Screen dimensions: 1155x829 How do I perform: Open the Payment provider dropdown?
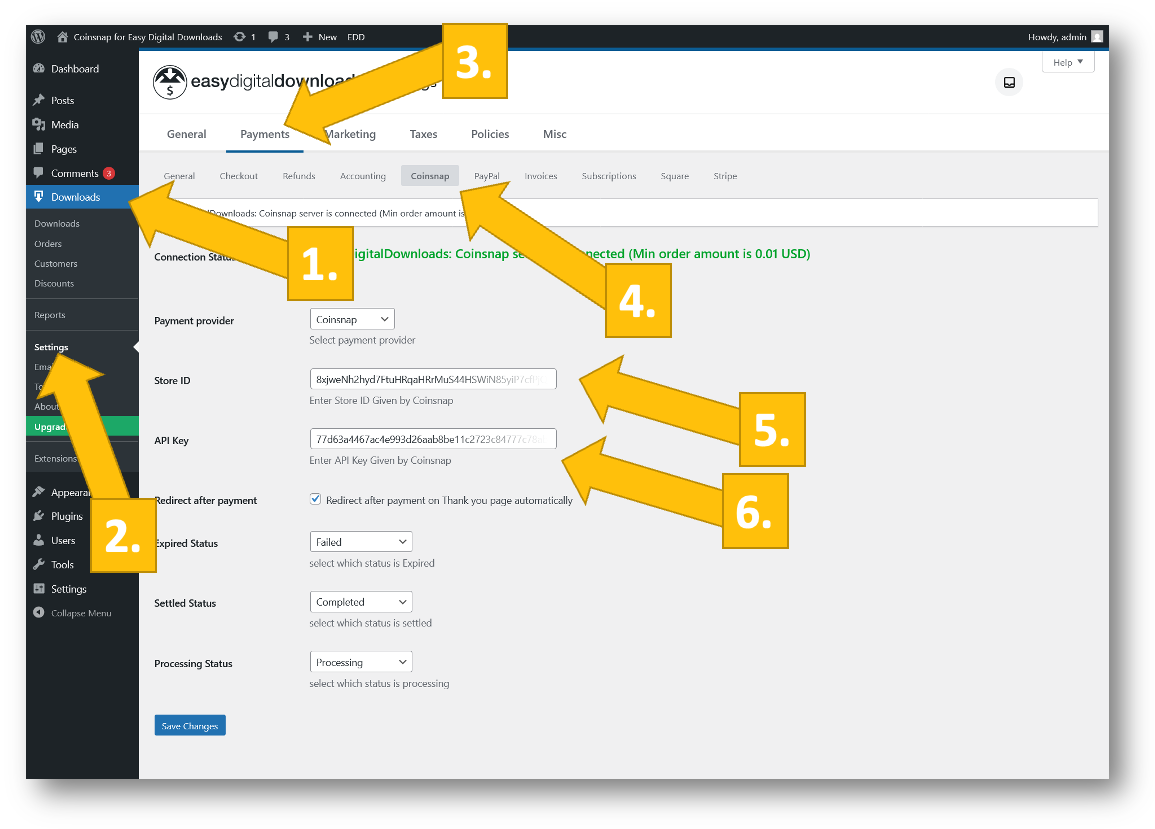click(x=352, y=319)
